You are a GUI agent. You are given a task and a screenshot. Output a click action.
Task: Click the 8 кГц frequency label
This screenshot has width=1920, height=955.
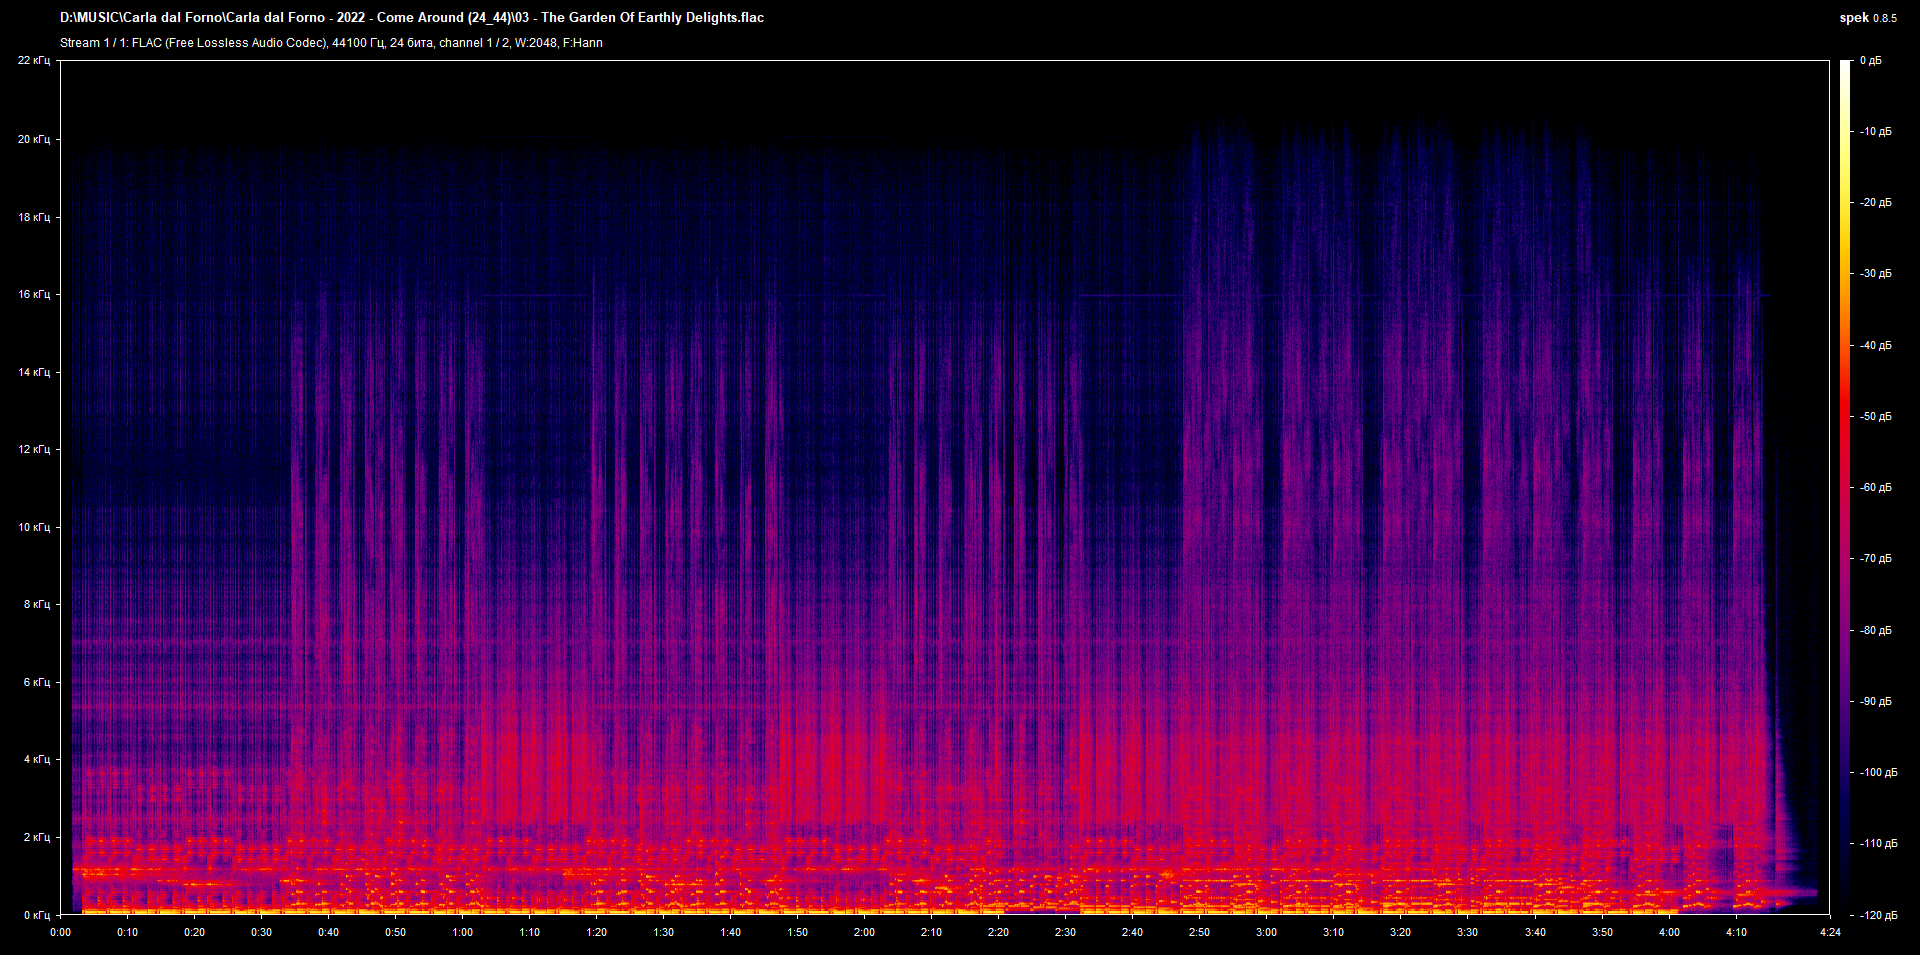37,604
